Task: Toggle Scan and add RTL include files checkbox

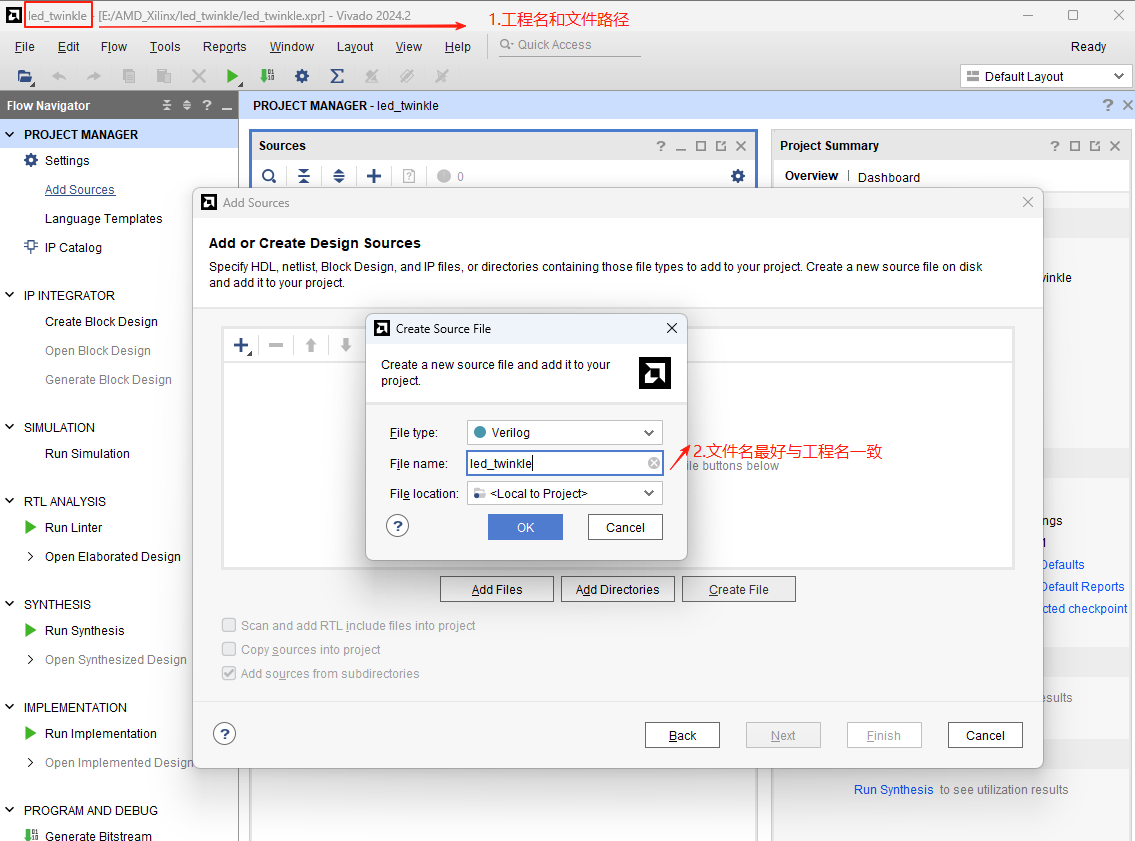Action: coord(229,625)
